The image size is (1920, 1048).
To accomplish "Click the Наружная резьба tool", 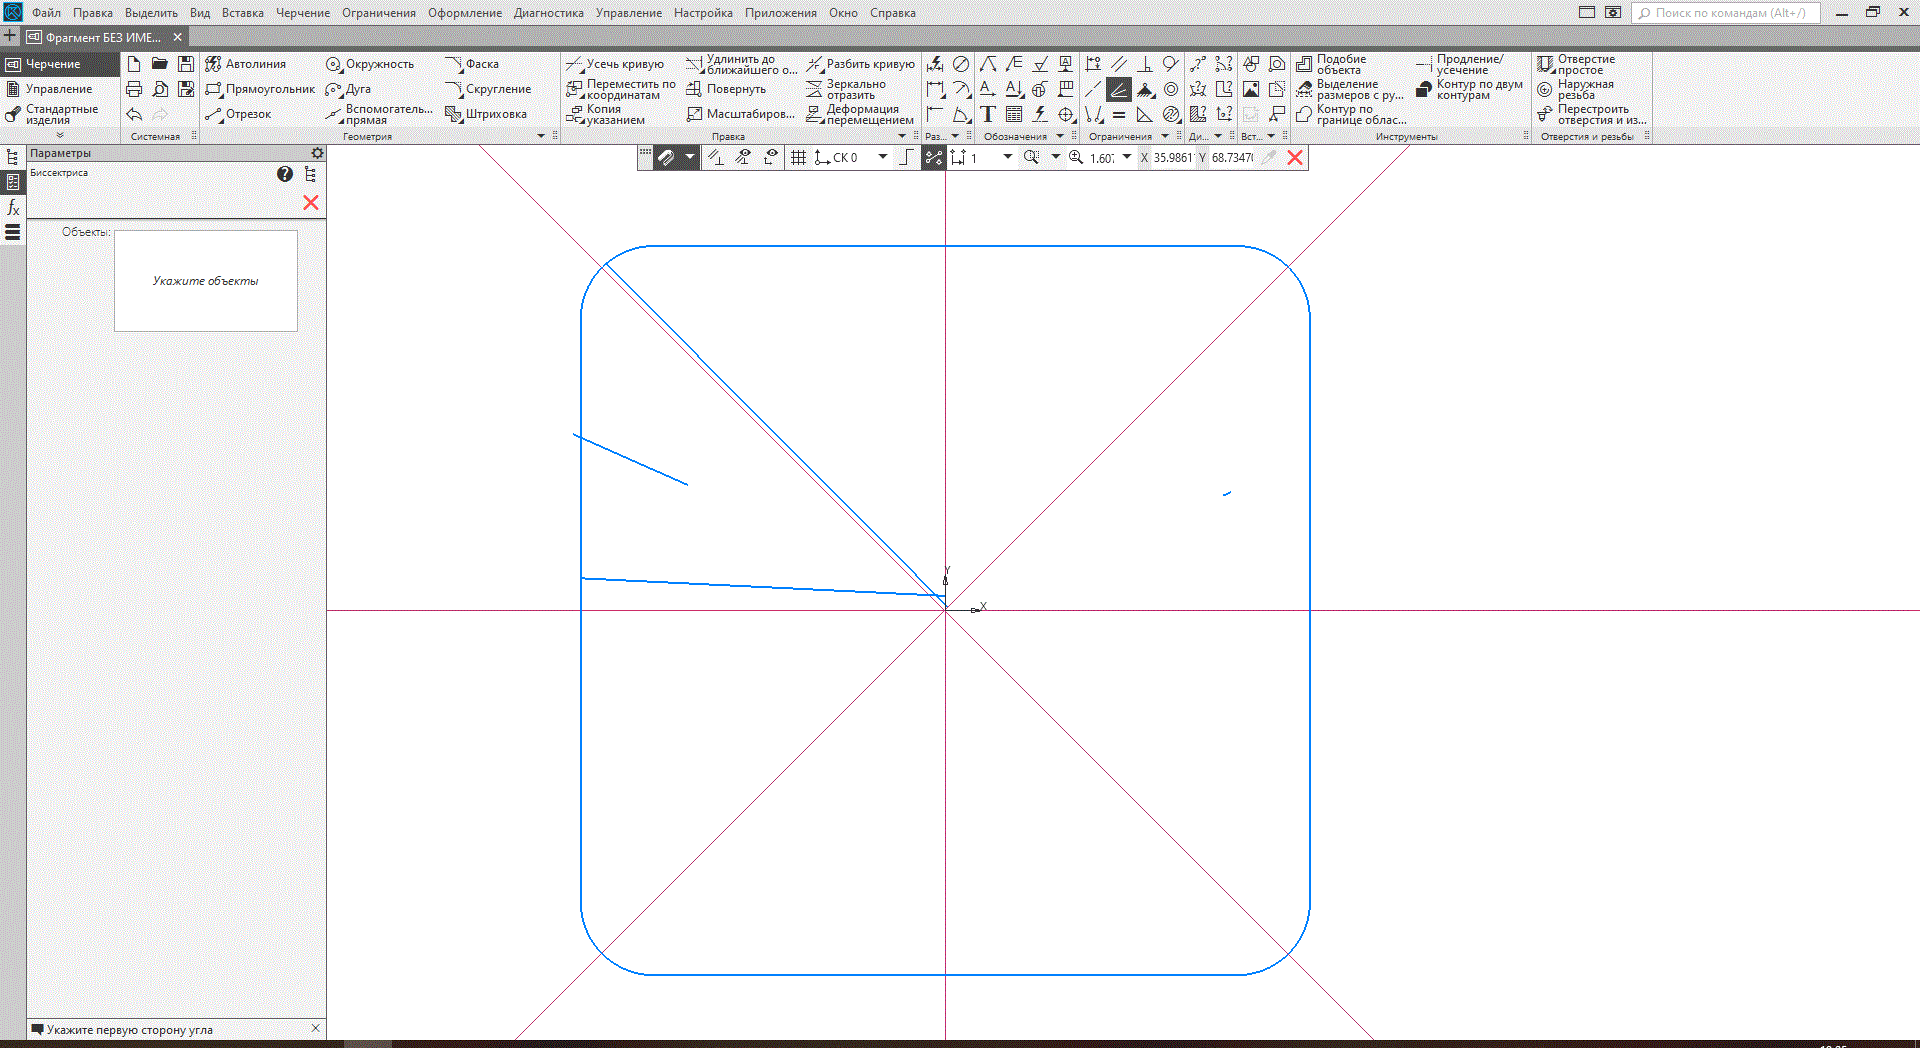I will point(1576,89).
